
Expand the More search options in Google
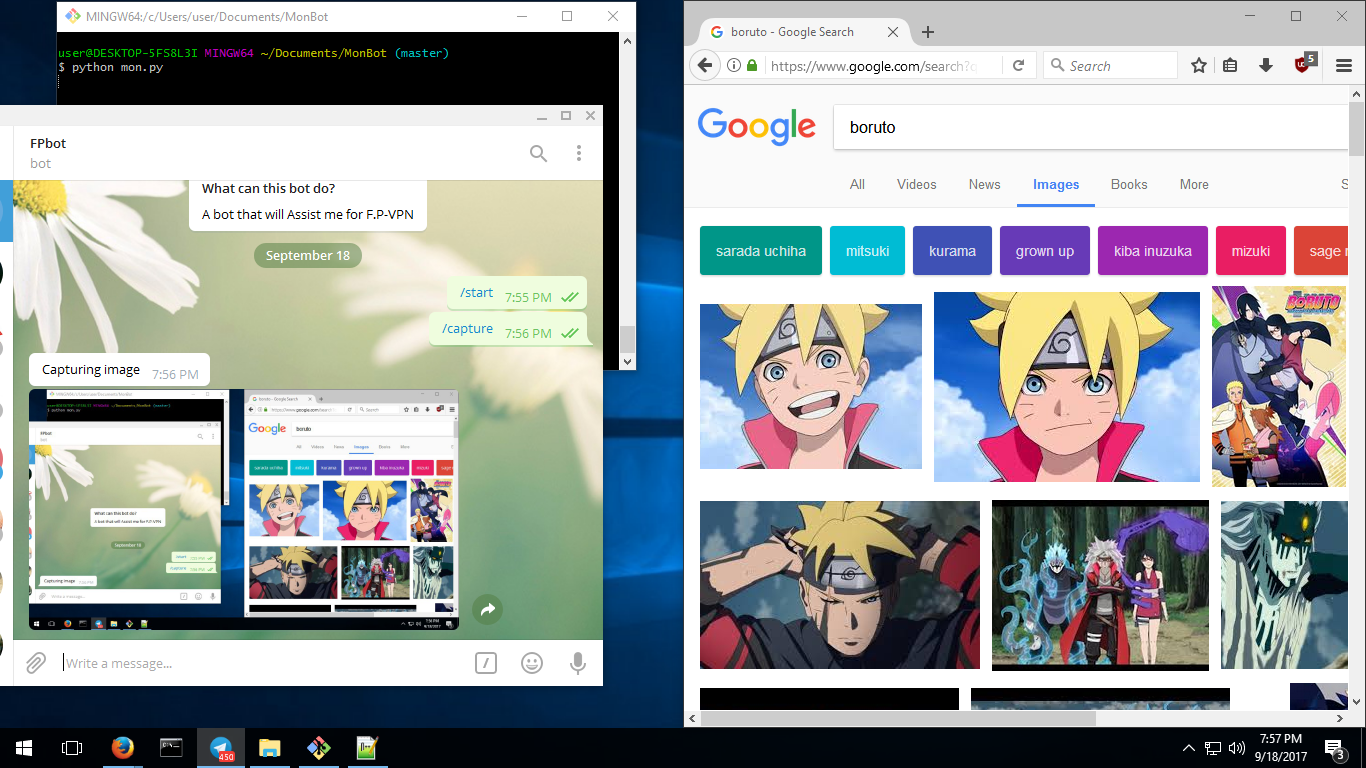(x=1194, y=184)
